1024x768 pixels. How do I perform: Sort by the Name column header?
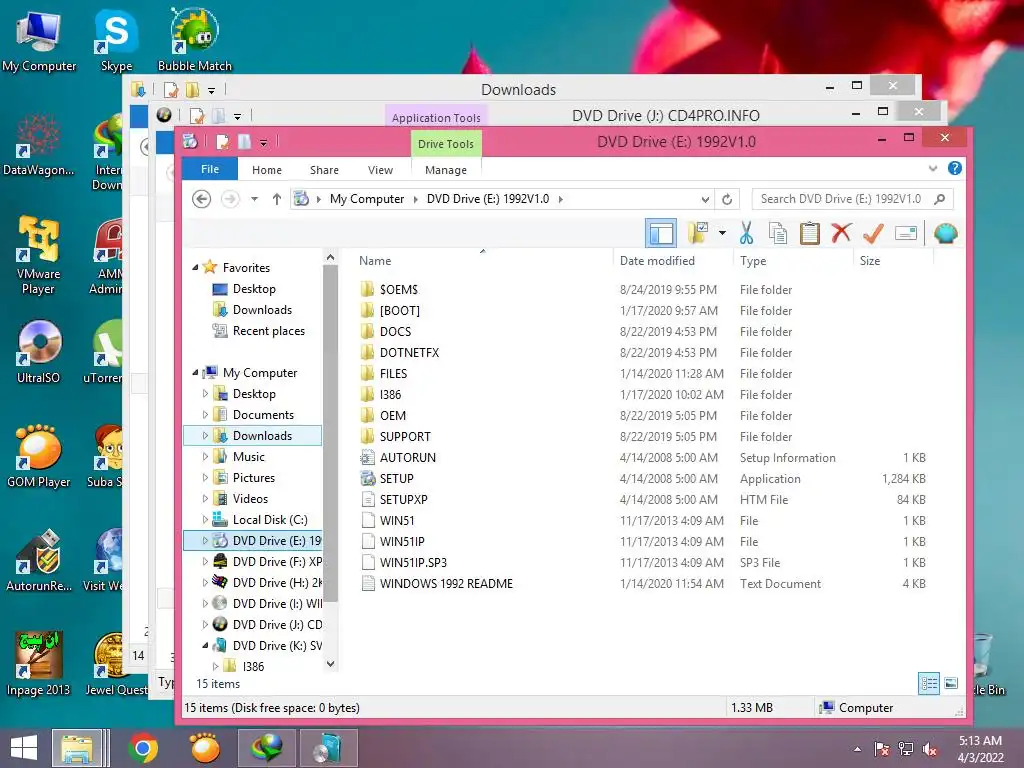(x=376, y=261)
